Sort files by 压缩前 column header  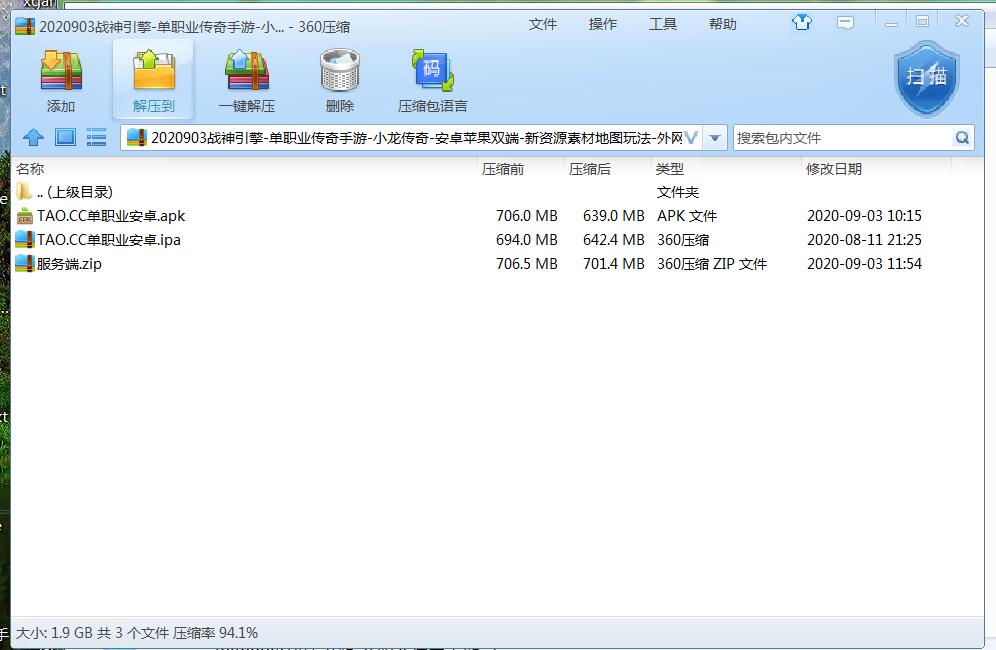503,169
